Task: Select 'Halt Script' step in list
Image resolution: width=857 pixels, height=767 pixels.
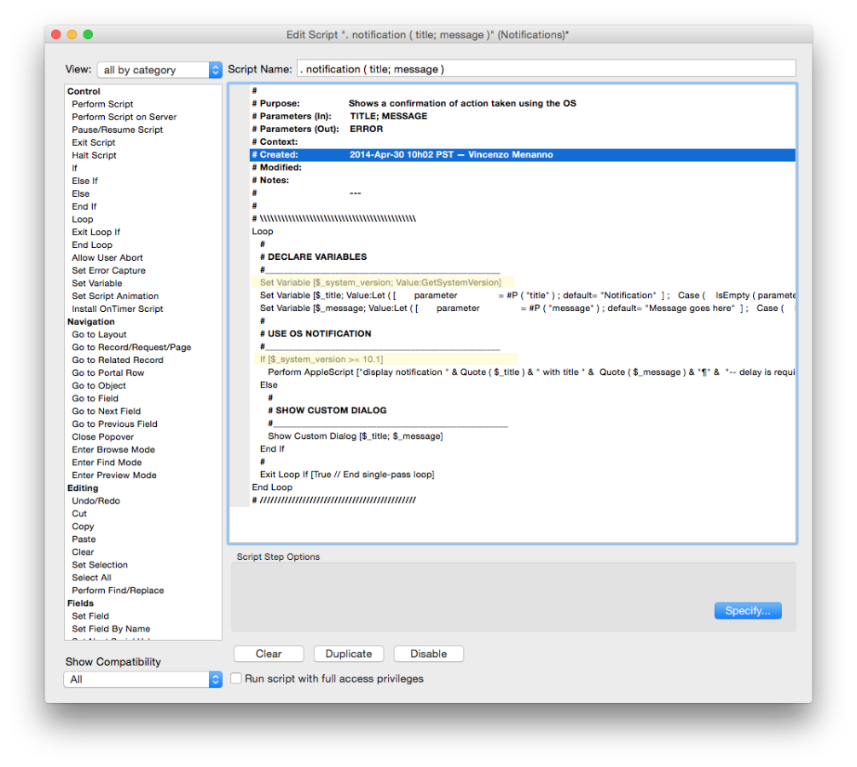Action: click(94, 155)
